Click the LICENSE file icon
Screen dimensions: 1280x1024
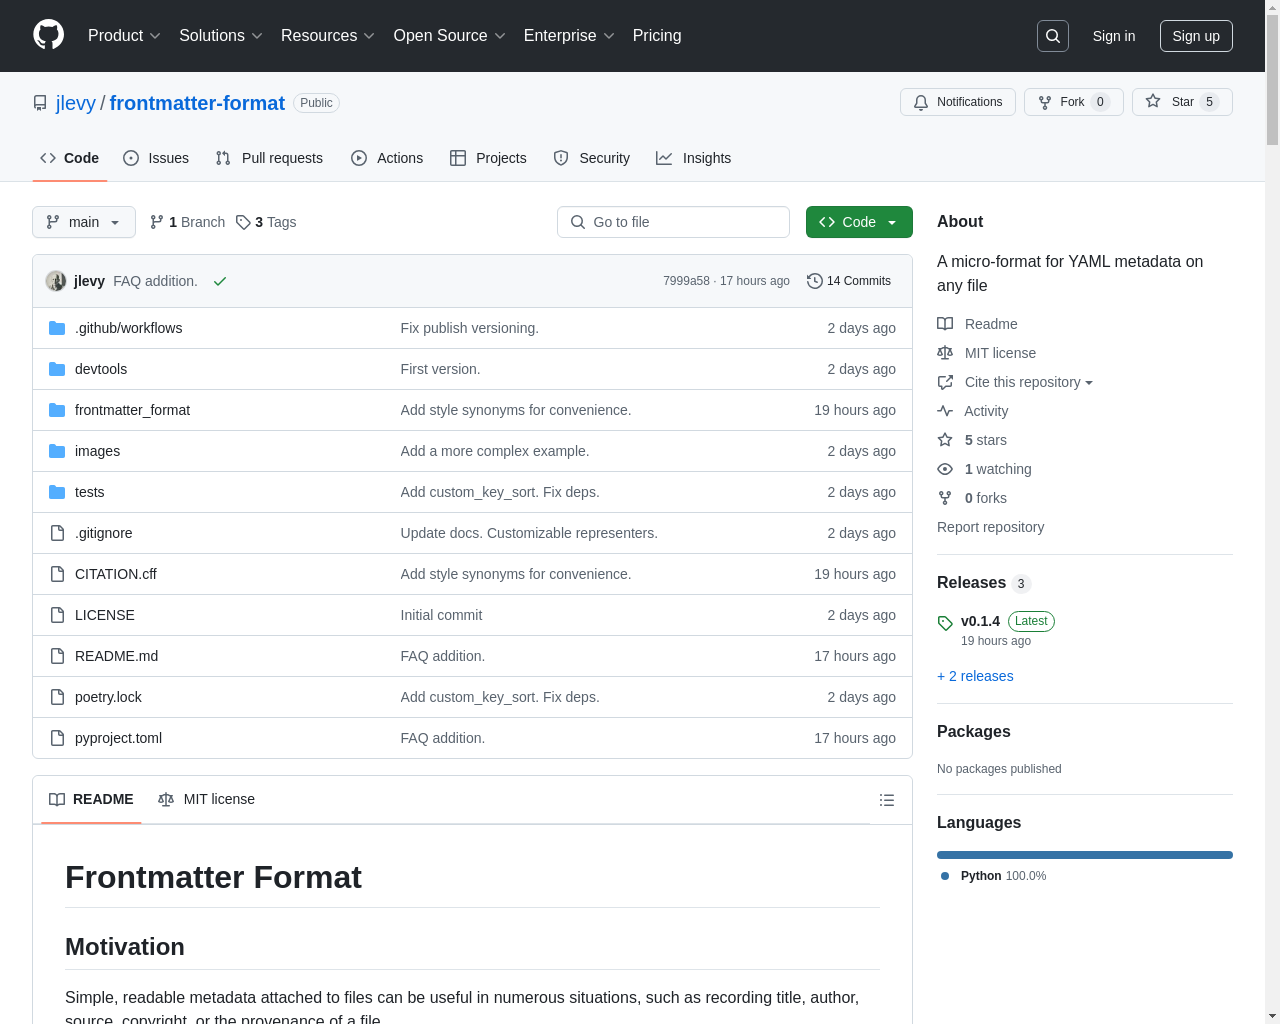point(57,615)
